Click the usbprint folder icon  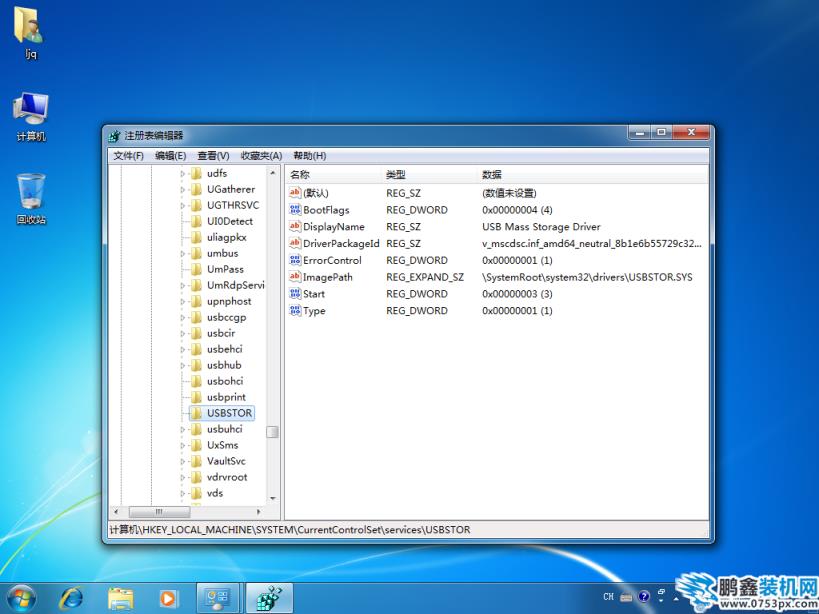(196, 397)
